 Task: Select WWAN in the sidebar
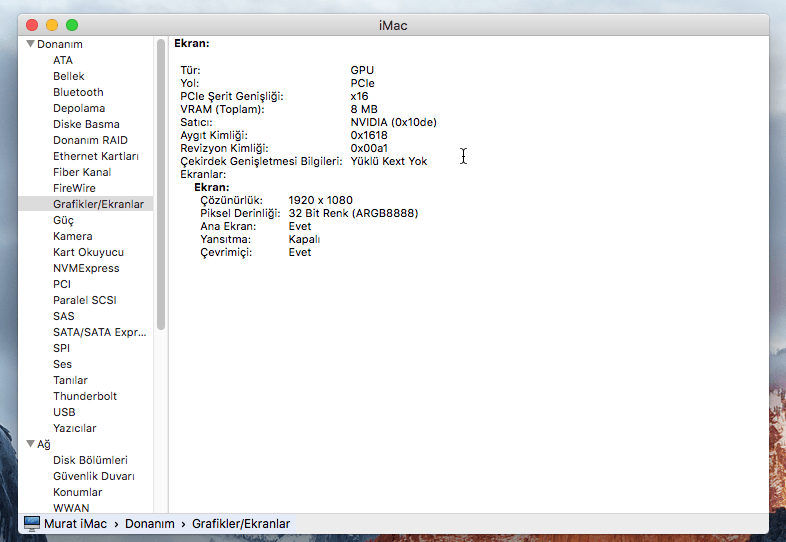tap(71, 508)
